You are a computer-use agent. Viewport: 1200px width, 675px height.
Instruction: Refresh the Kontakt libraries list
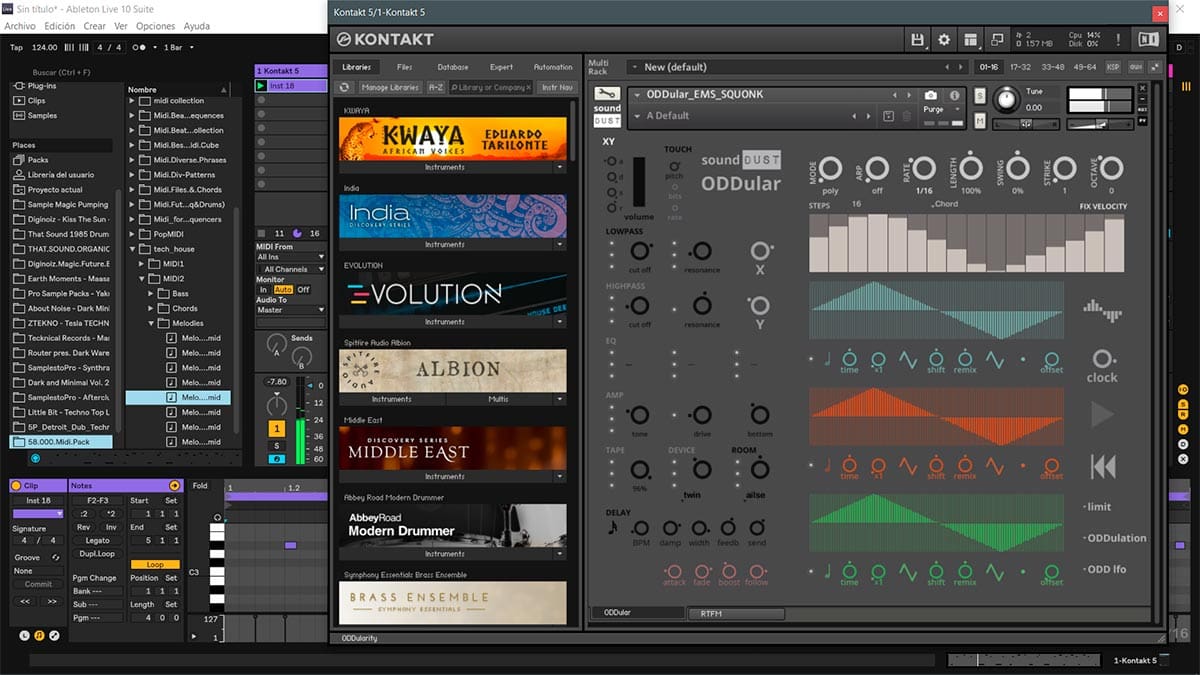[x=345, y=87]
